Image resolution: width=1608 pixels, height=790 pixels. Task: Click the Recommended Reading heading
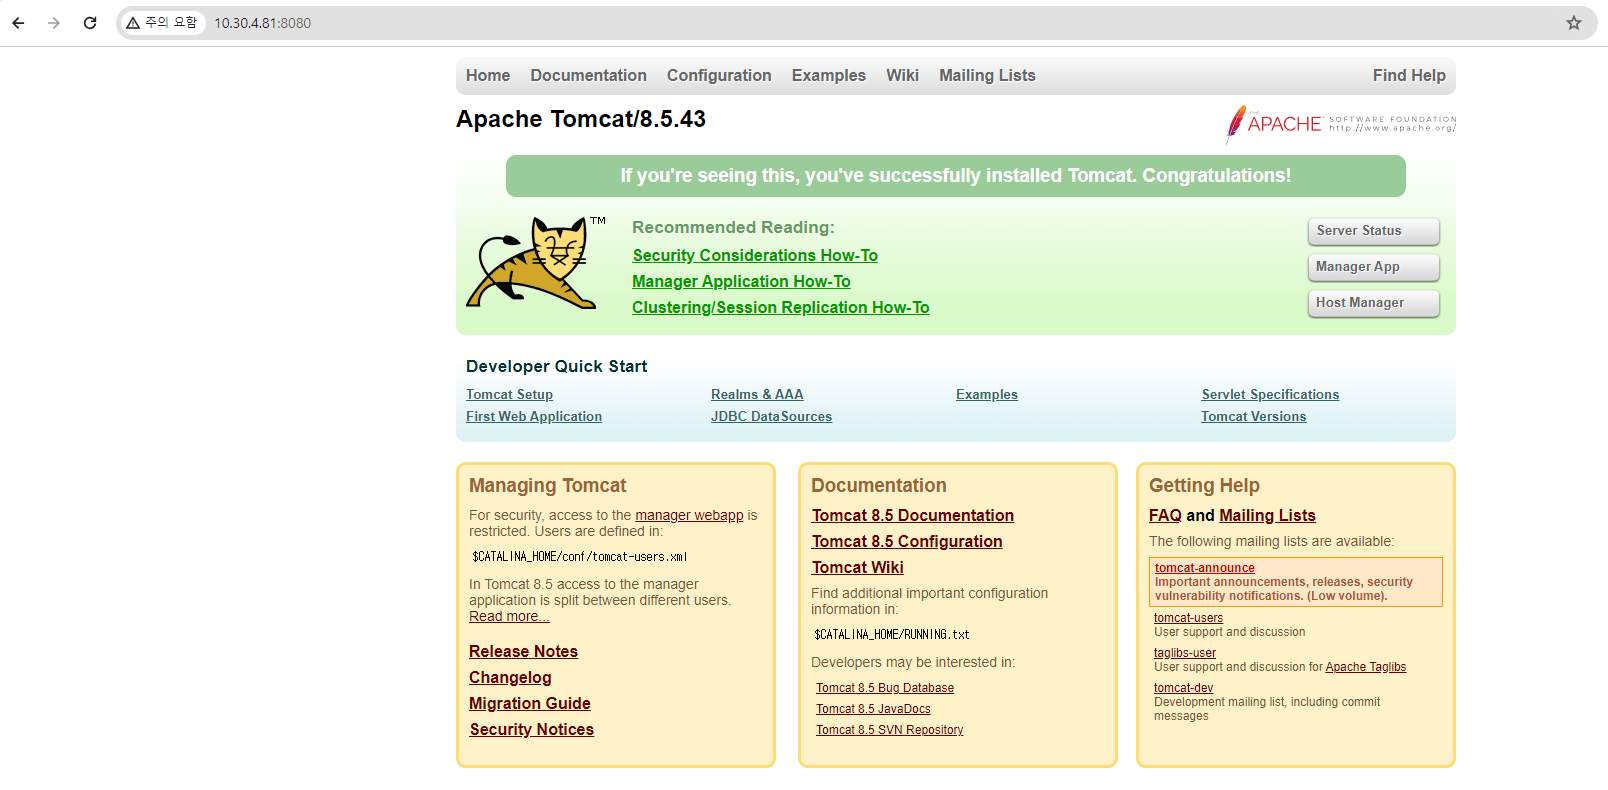(x=733, y=228)
